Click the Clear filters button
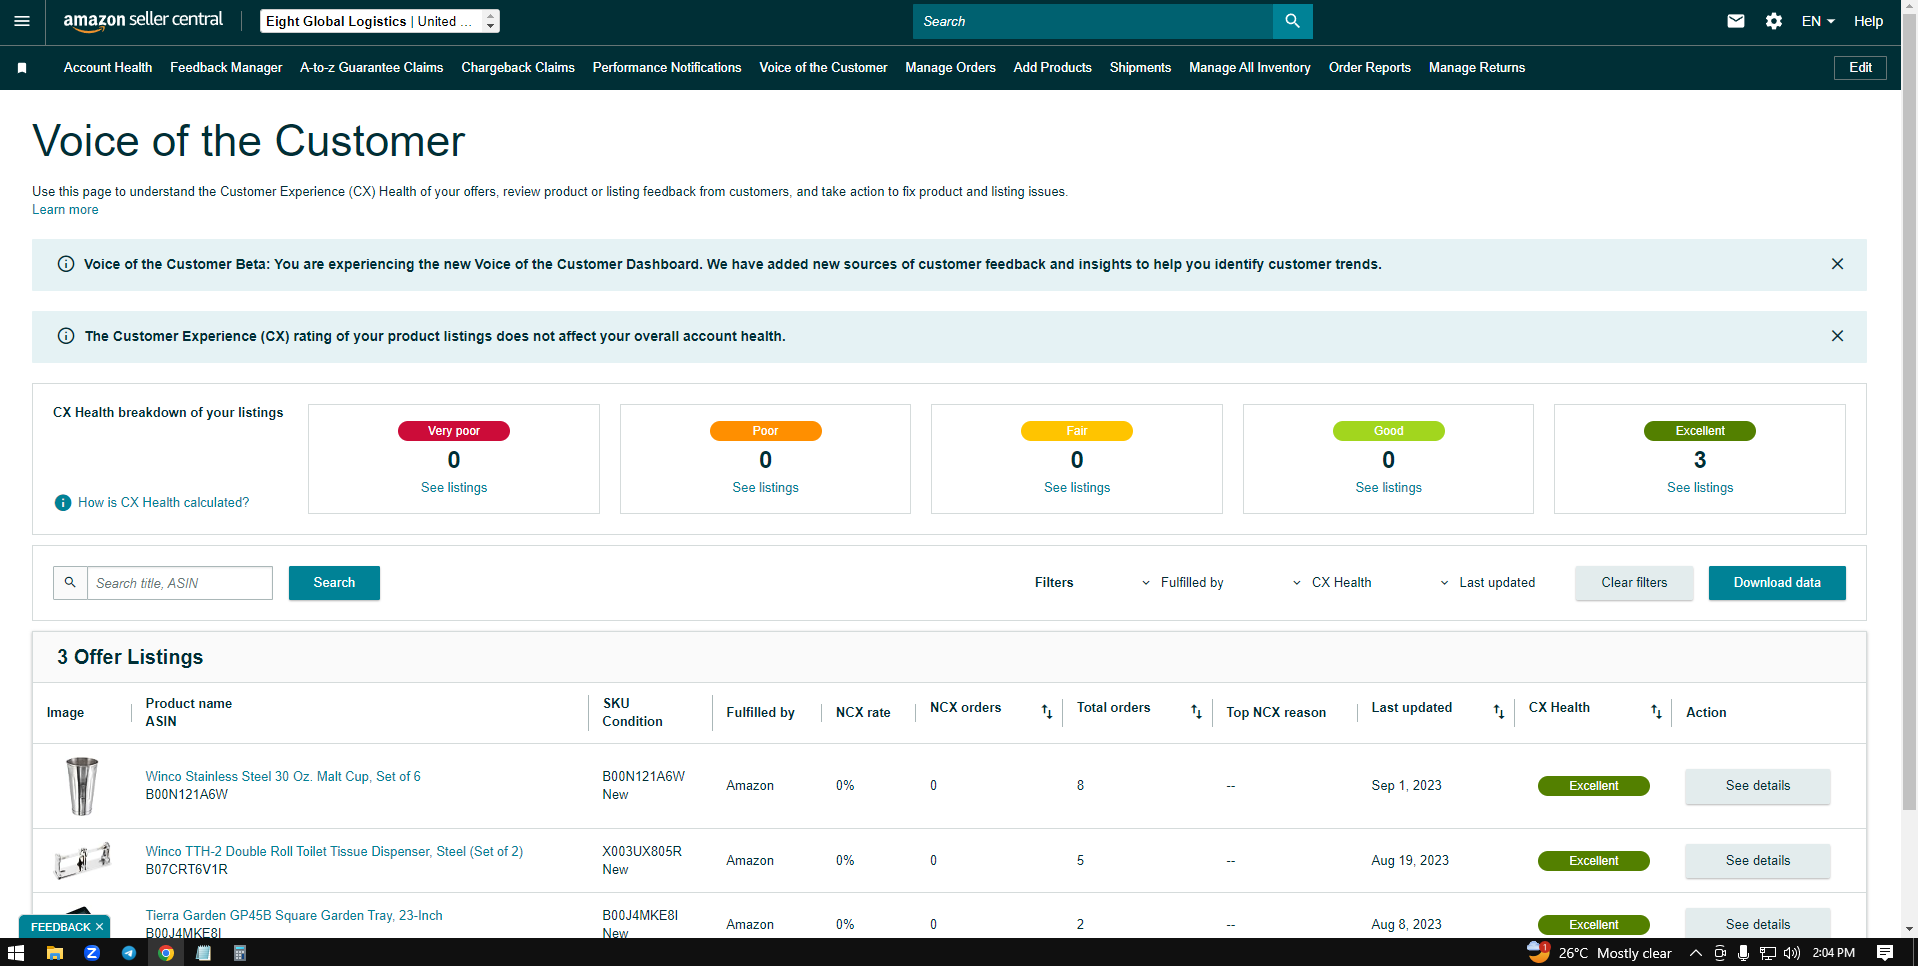The height and width of the screenshot is (966, 1918). (x=1634, y=583)
